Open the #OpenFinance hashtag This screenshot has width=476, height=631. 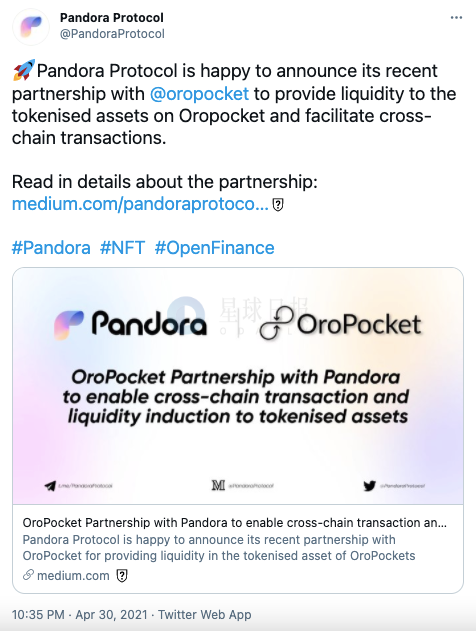click(x=214, y=248)
